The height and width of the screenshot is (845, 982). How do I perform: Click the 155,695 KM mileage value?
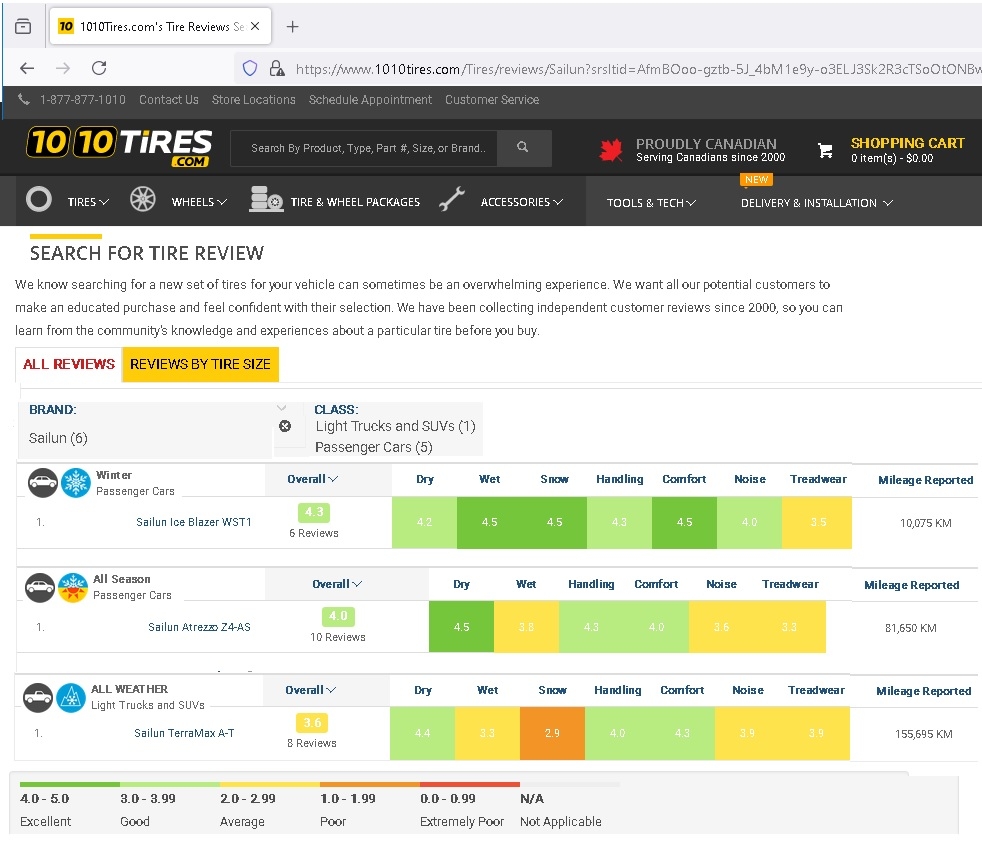pyautogui.click(x=924, y=734)
